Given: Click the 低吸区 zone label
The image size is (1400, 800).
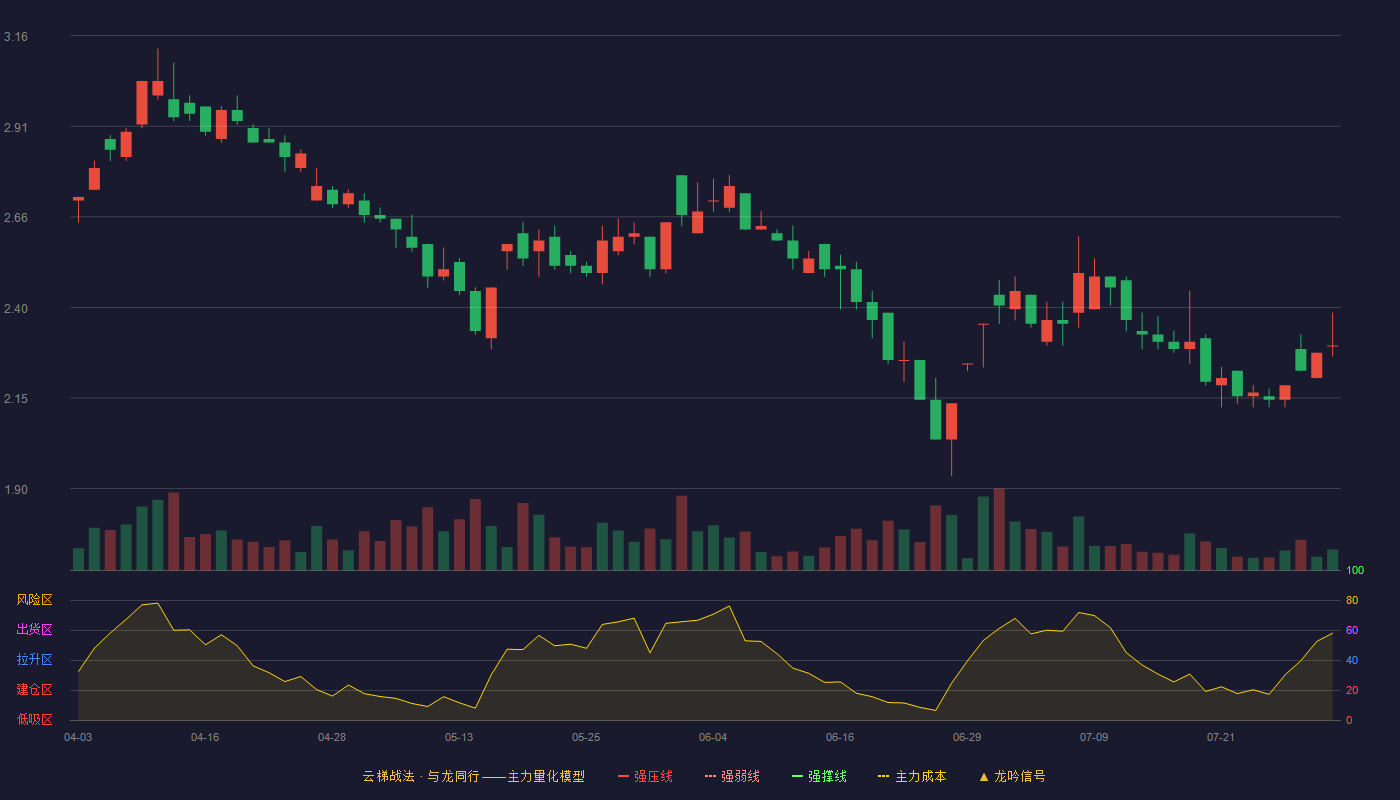Looking at the screenshot, I should click(x=34, y=720).
